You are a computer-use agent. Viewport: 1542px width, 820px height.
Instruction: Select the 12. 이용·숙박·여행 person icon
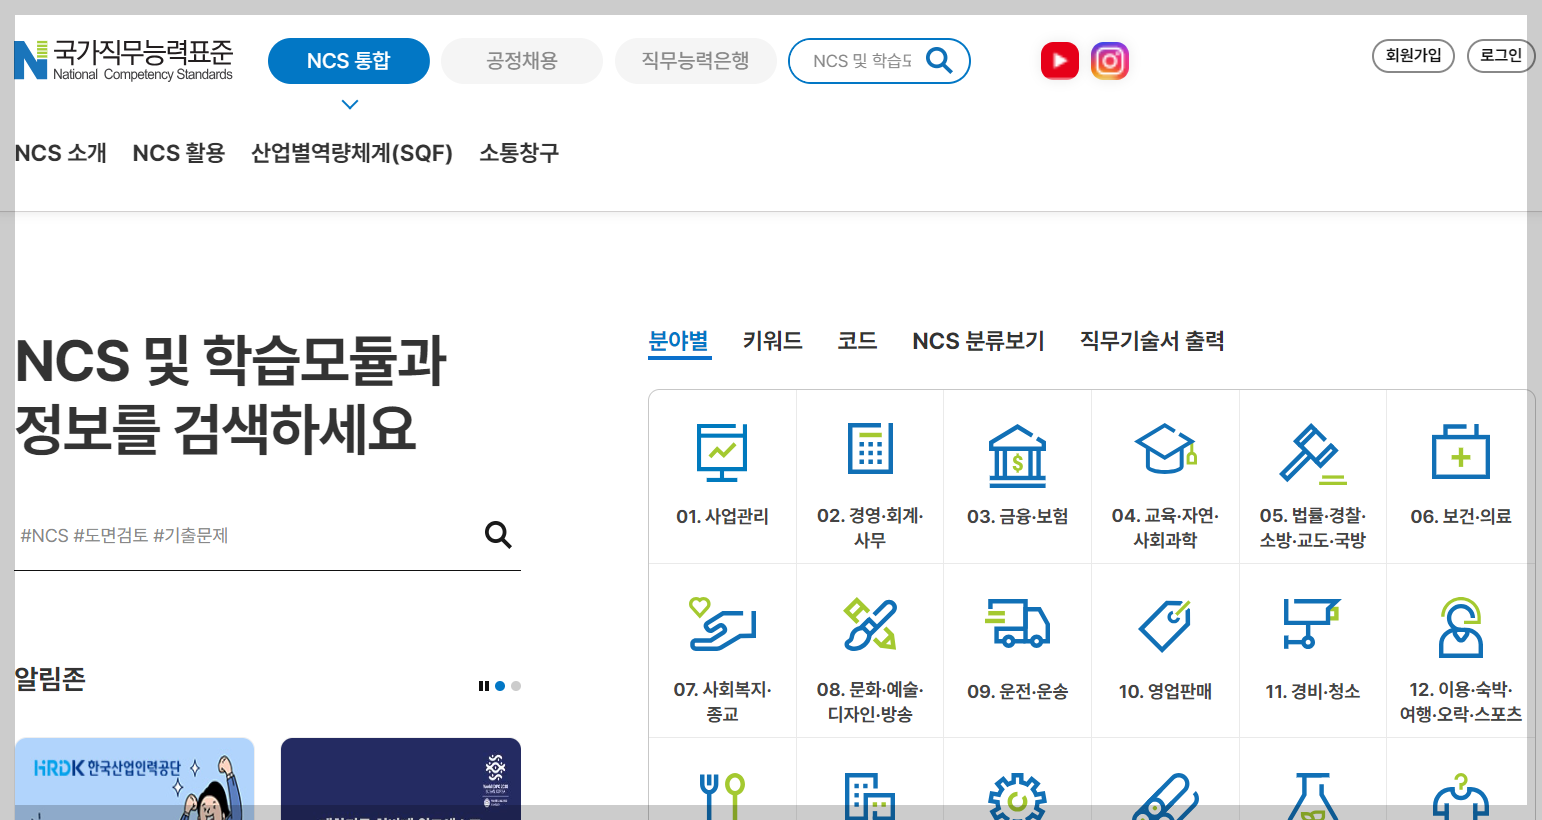1460,627
